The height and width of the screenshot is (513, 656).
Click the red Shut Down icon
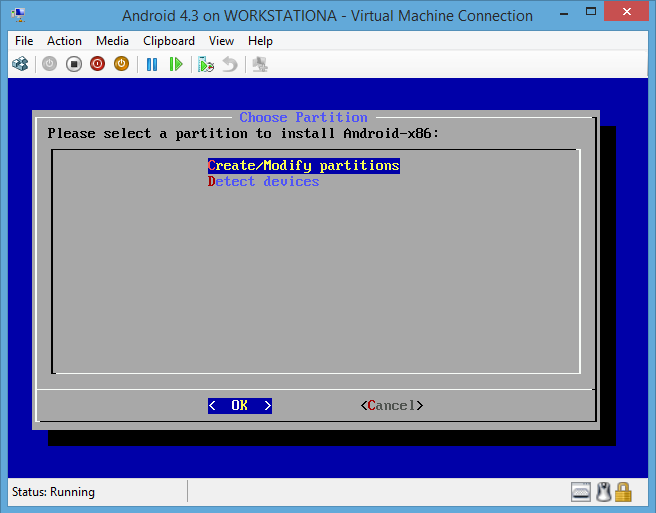97,64
